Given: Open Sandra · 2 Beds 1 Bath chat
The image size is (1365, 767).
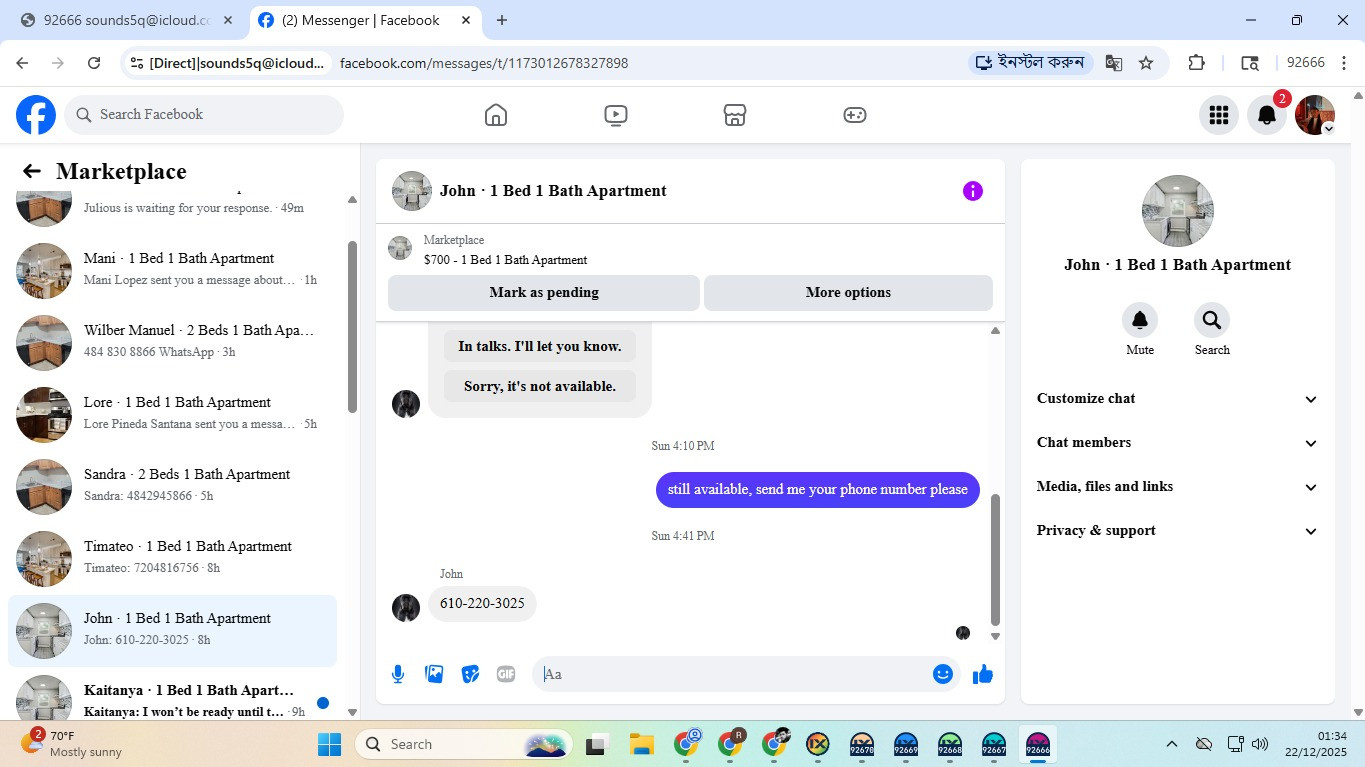Looking at the screenshot, I should pos(172,486).
